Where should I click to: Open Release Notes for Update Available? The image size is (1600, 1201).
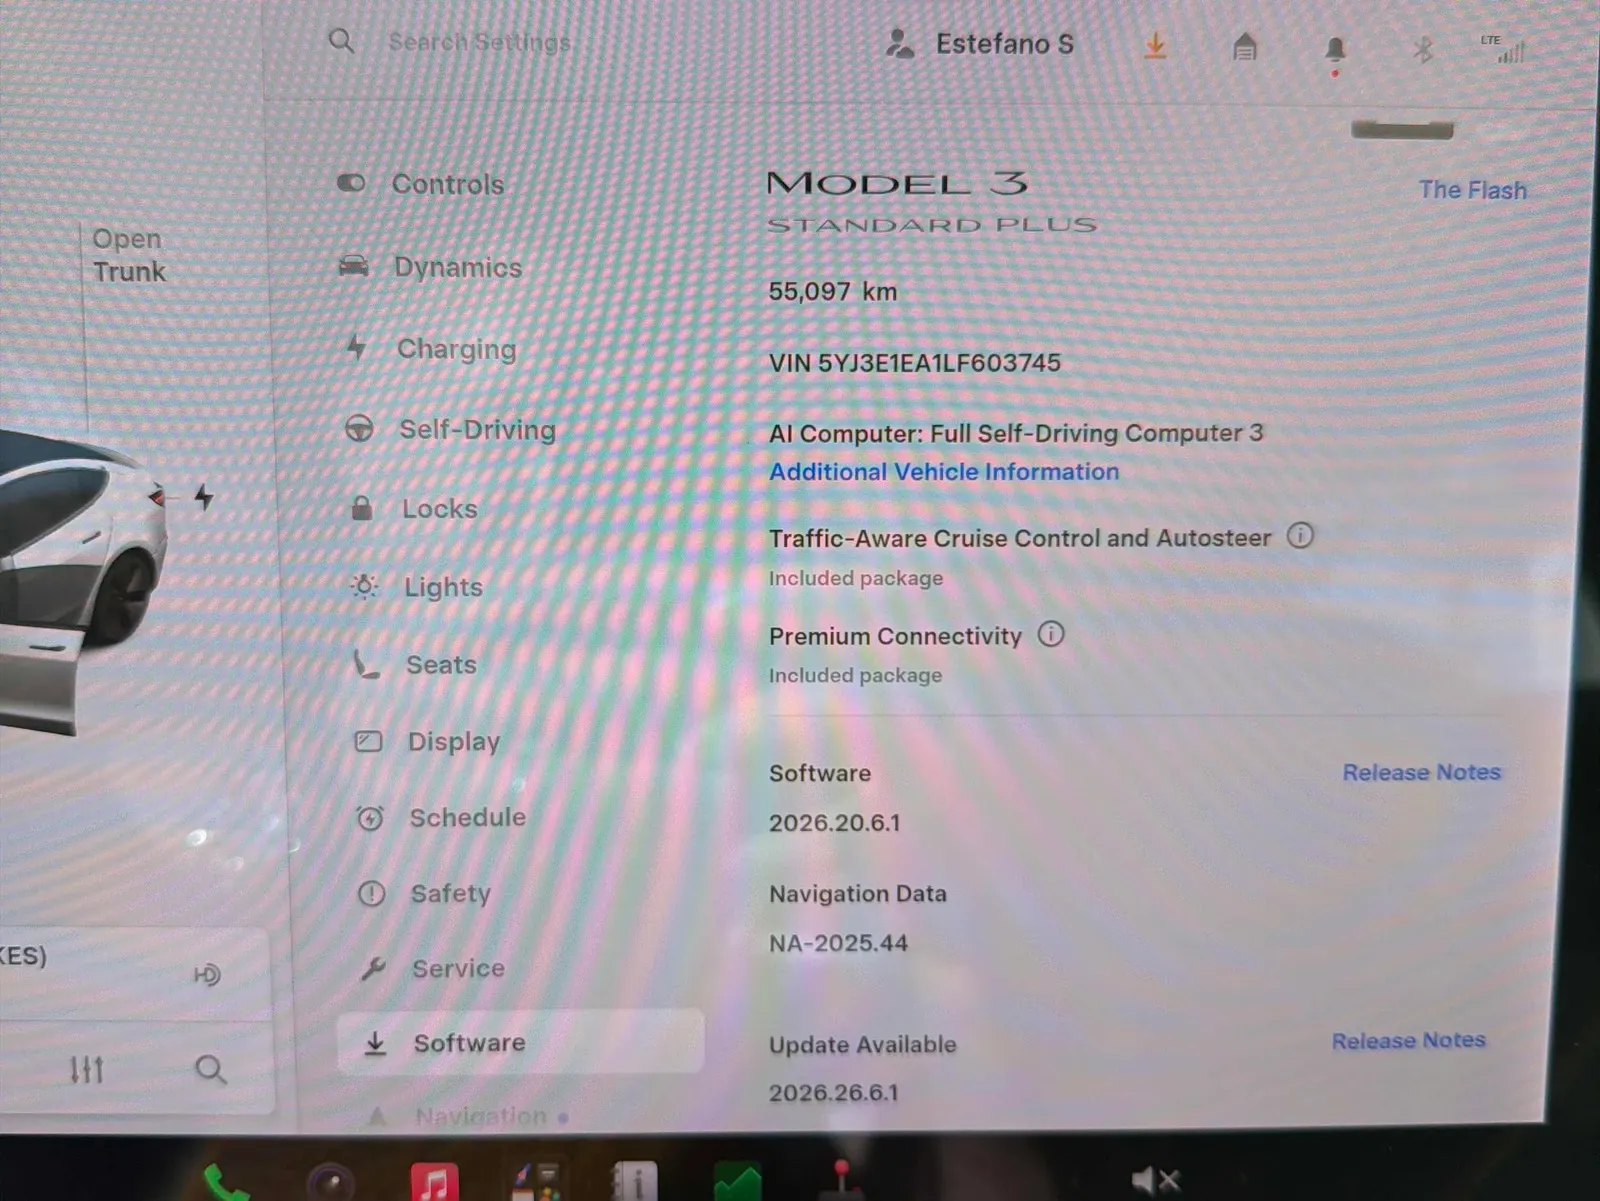click(1409, 1041)
